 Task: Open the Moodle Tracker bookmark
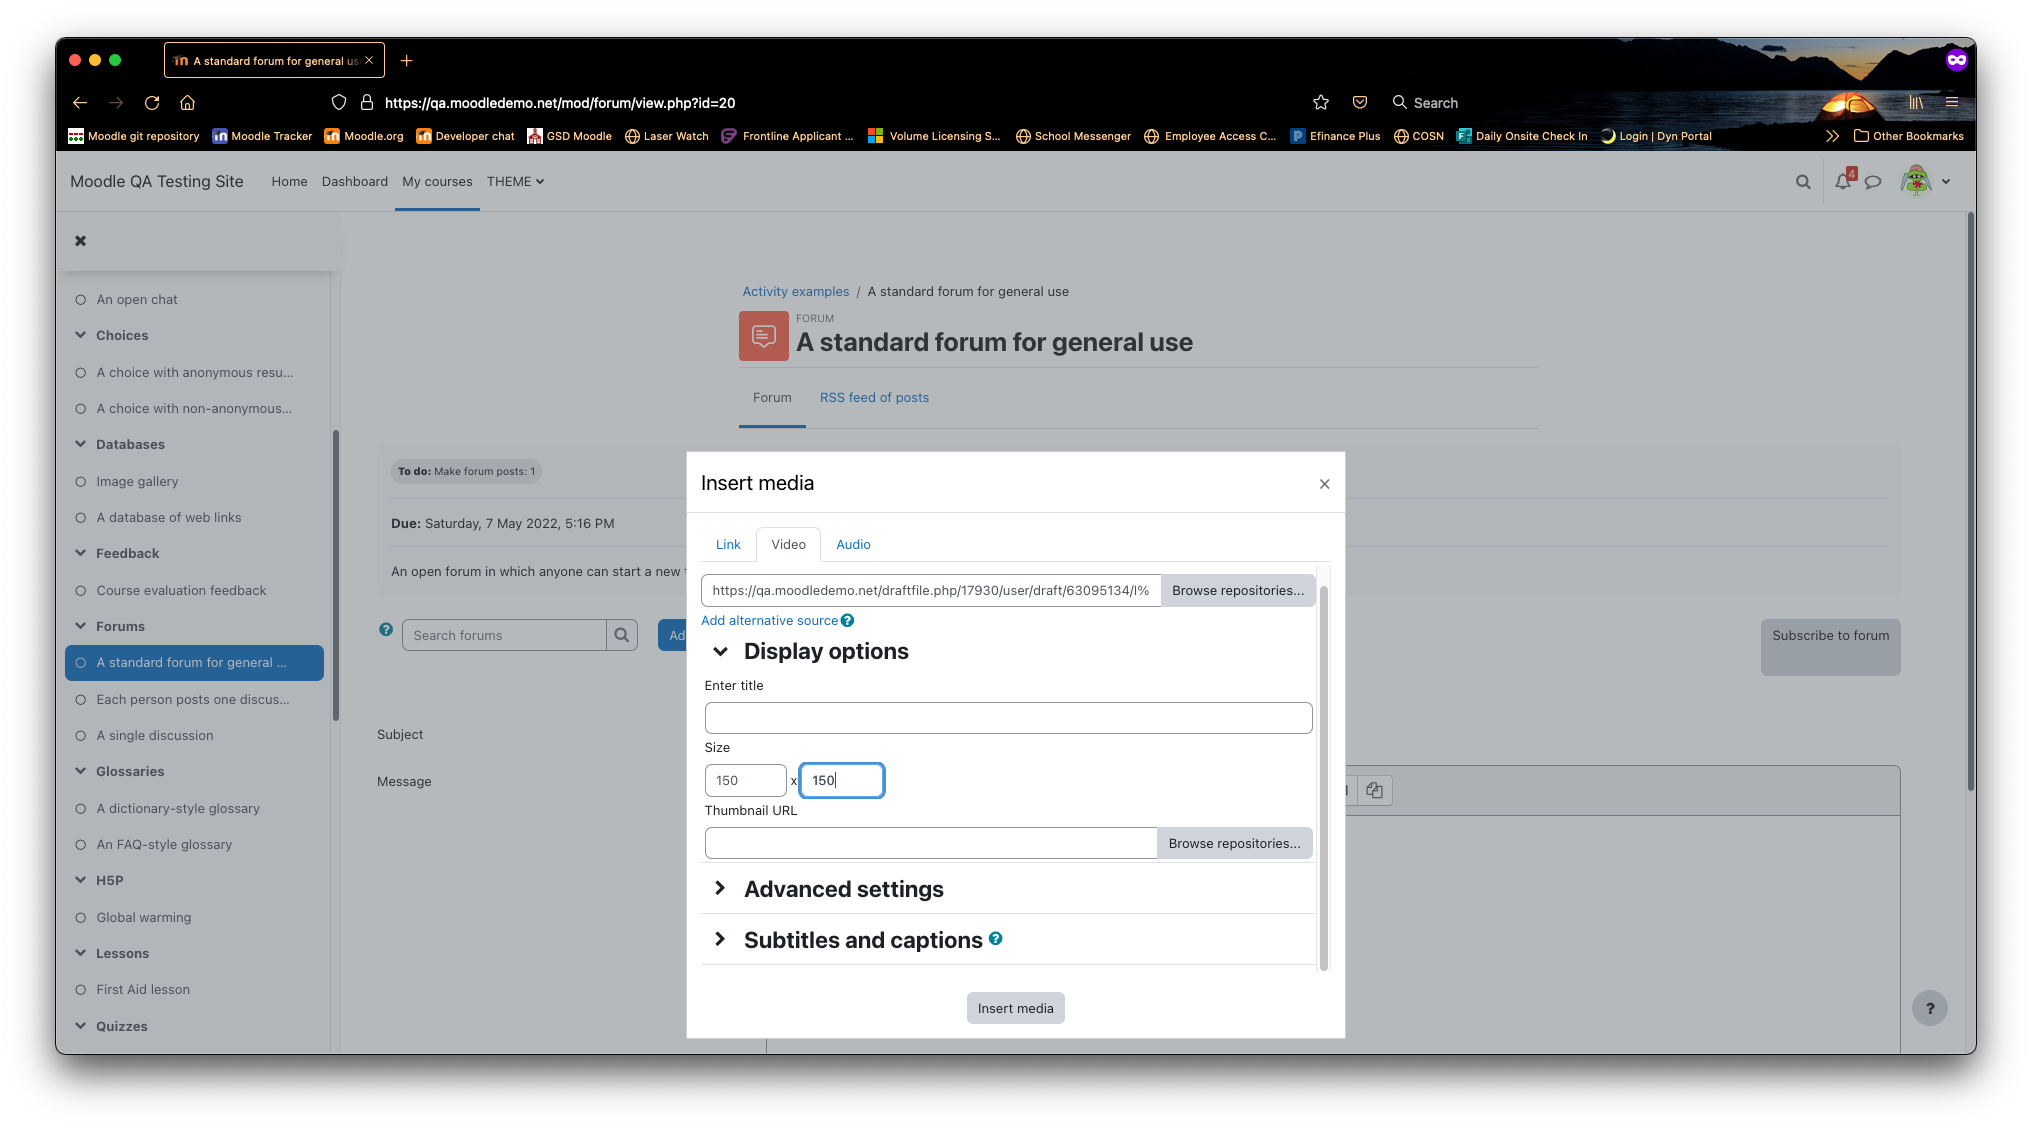(x=262, y=136)
